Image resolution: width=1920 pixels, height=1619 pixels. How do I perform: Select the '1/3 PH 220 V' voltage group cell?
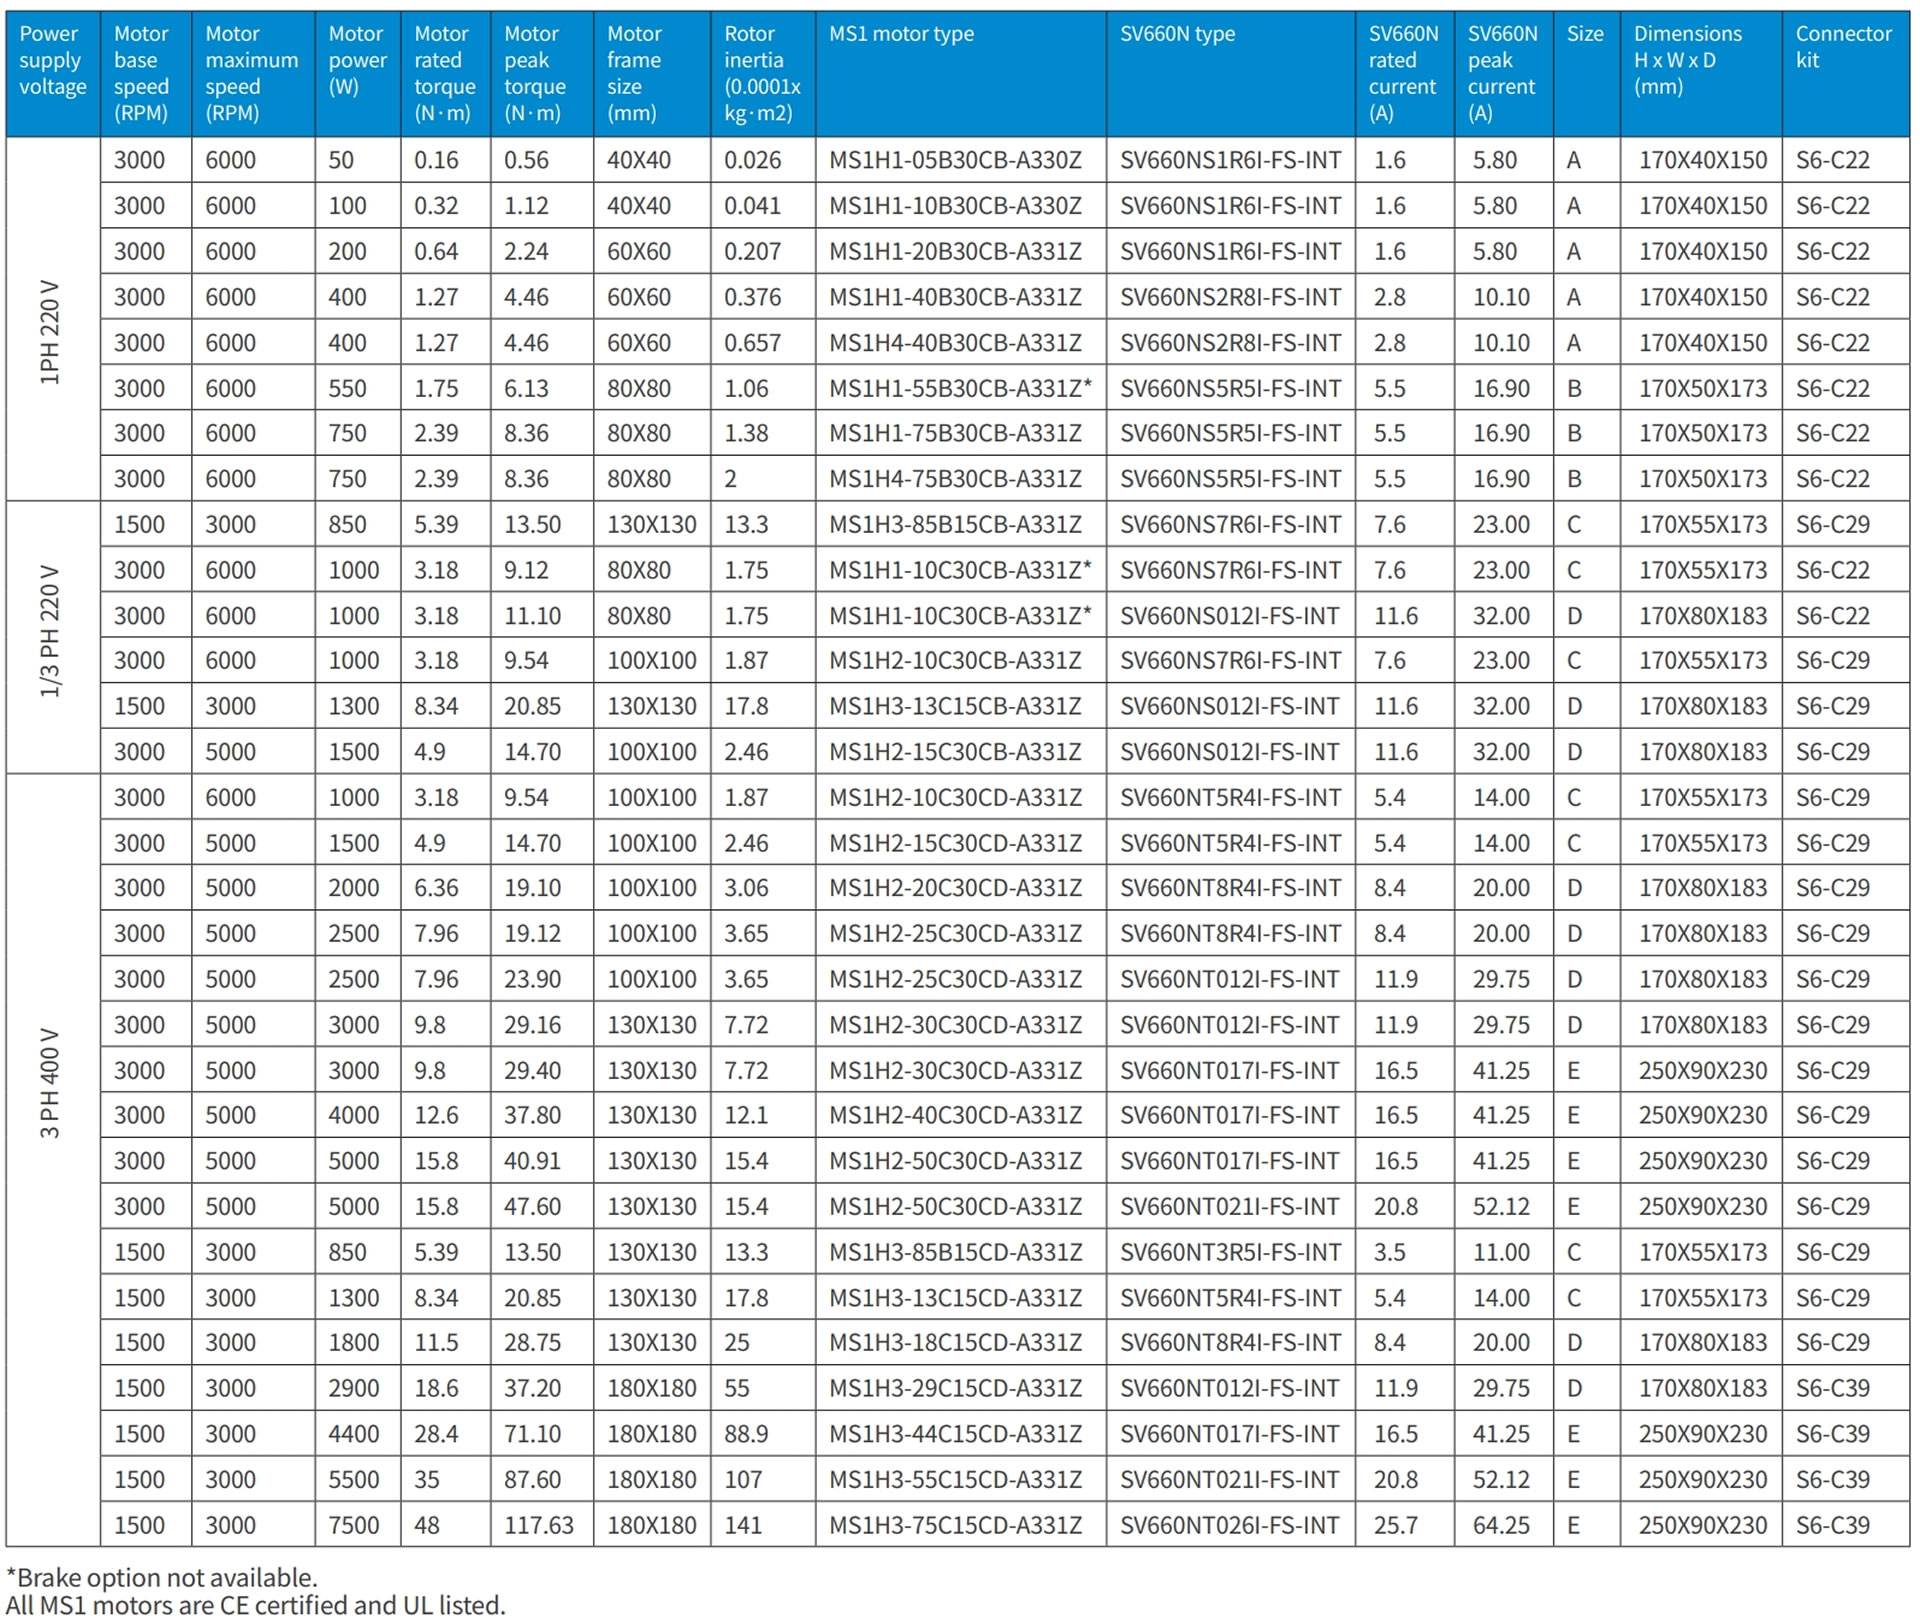(53, 637)
